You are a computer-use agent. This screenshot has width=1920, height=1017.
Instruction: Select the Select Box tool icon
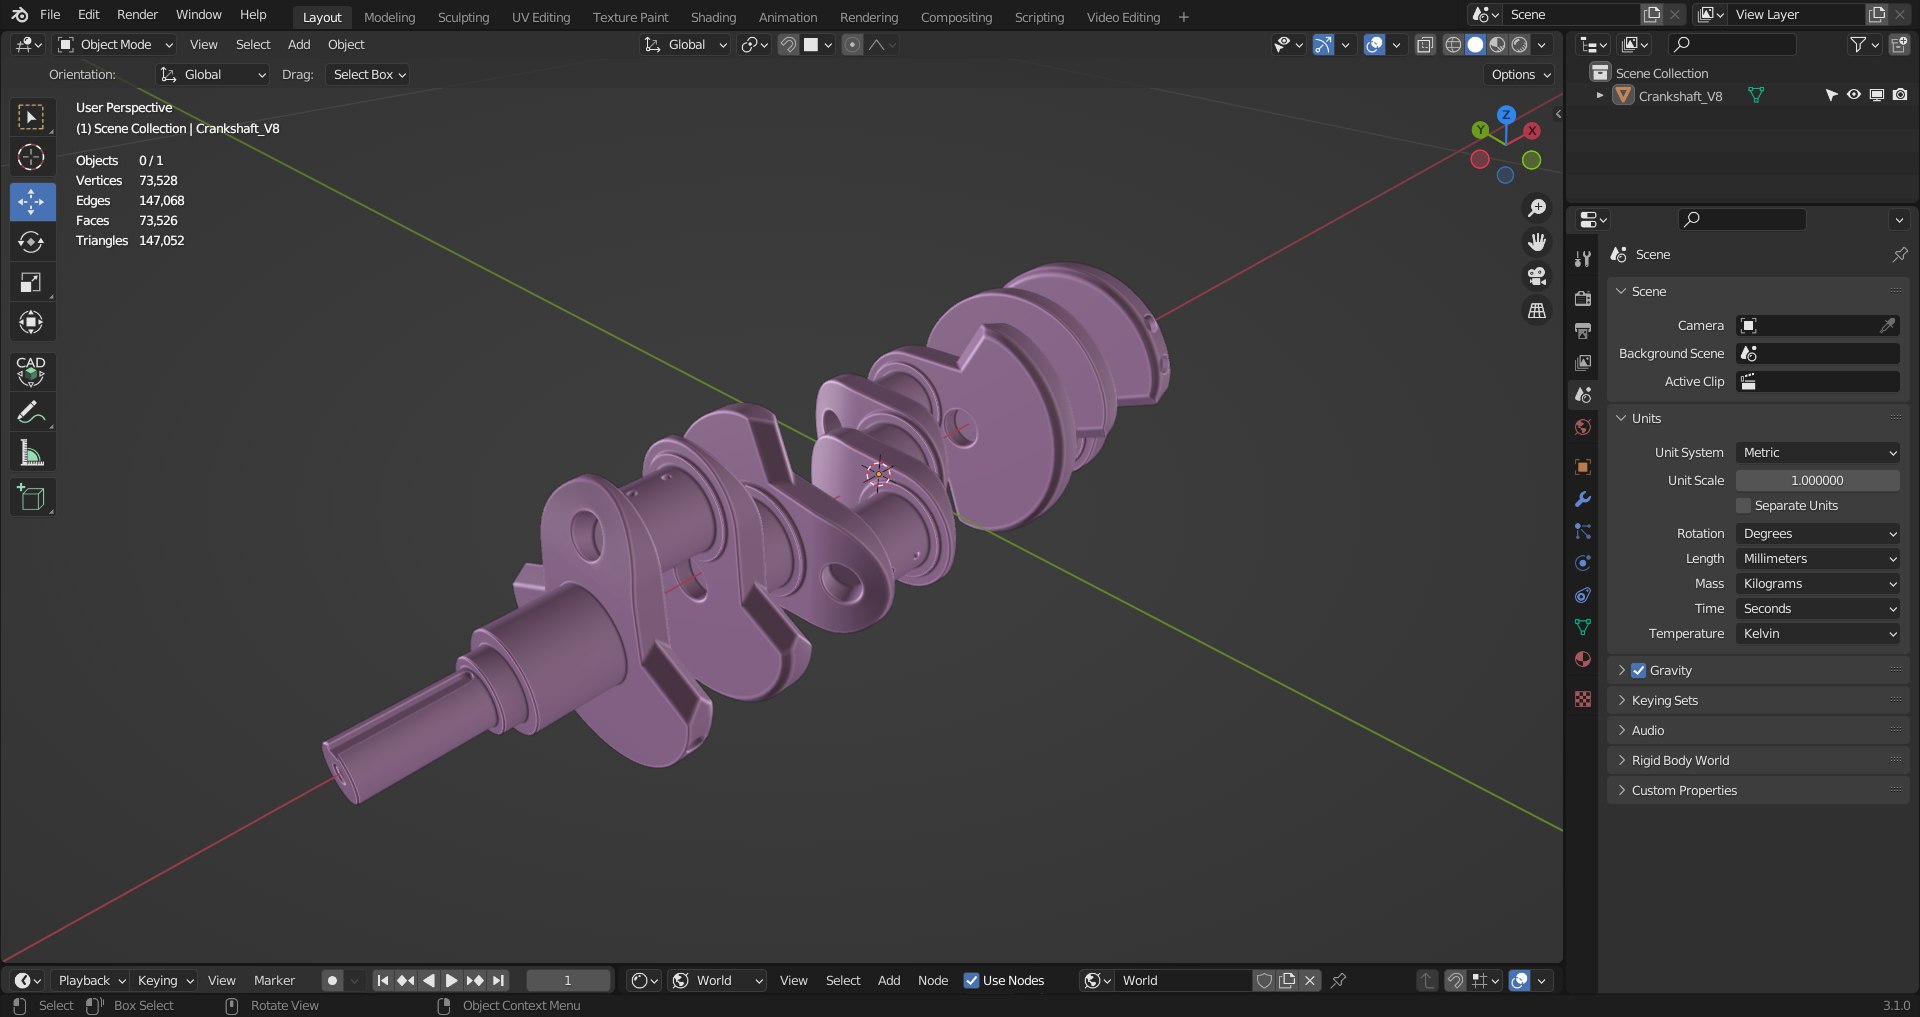(x=31, y=117)
